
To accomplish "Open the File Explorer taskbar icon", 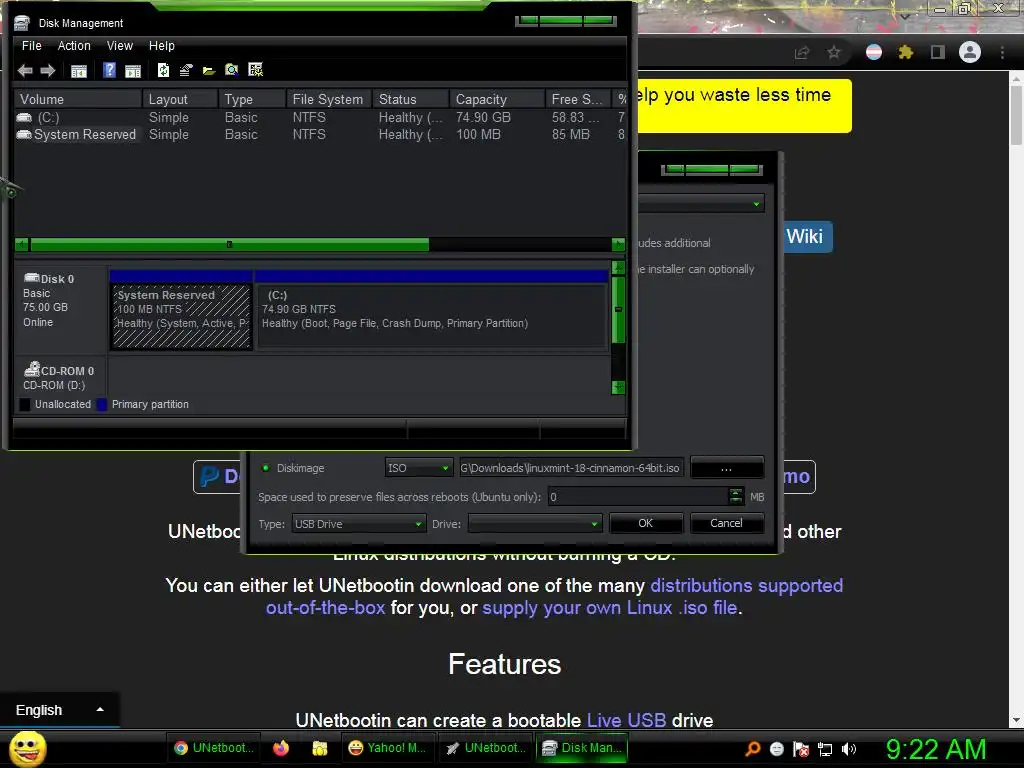I will pyautogui.click(x=320, y=748).
